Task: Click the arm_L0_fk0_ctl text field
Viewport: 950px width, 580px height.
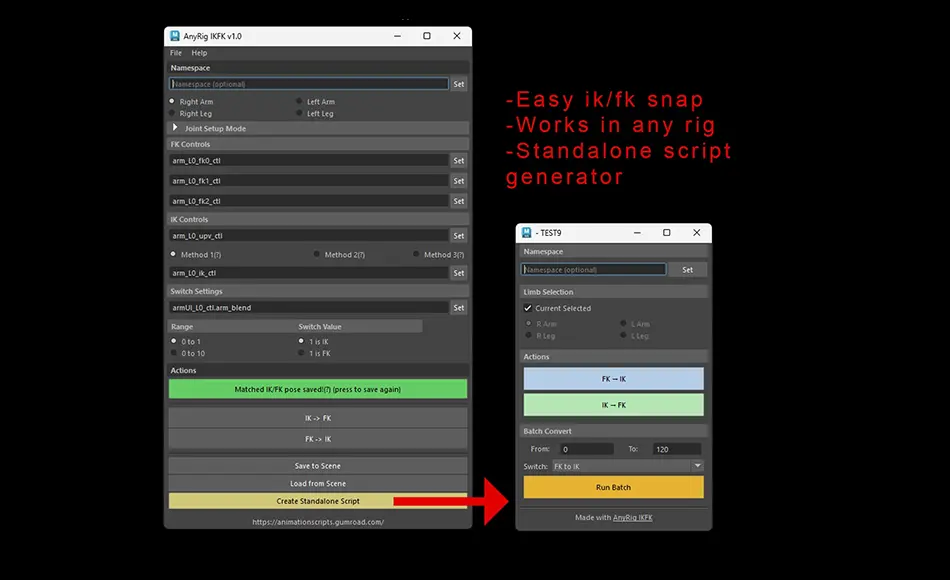Action: pos(308,161)
